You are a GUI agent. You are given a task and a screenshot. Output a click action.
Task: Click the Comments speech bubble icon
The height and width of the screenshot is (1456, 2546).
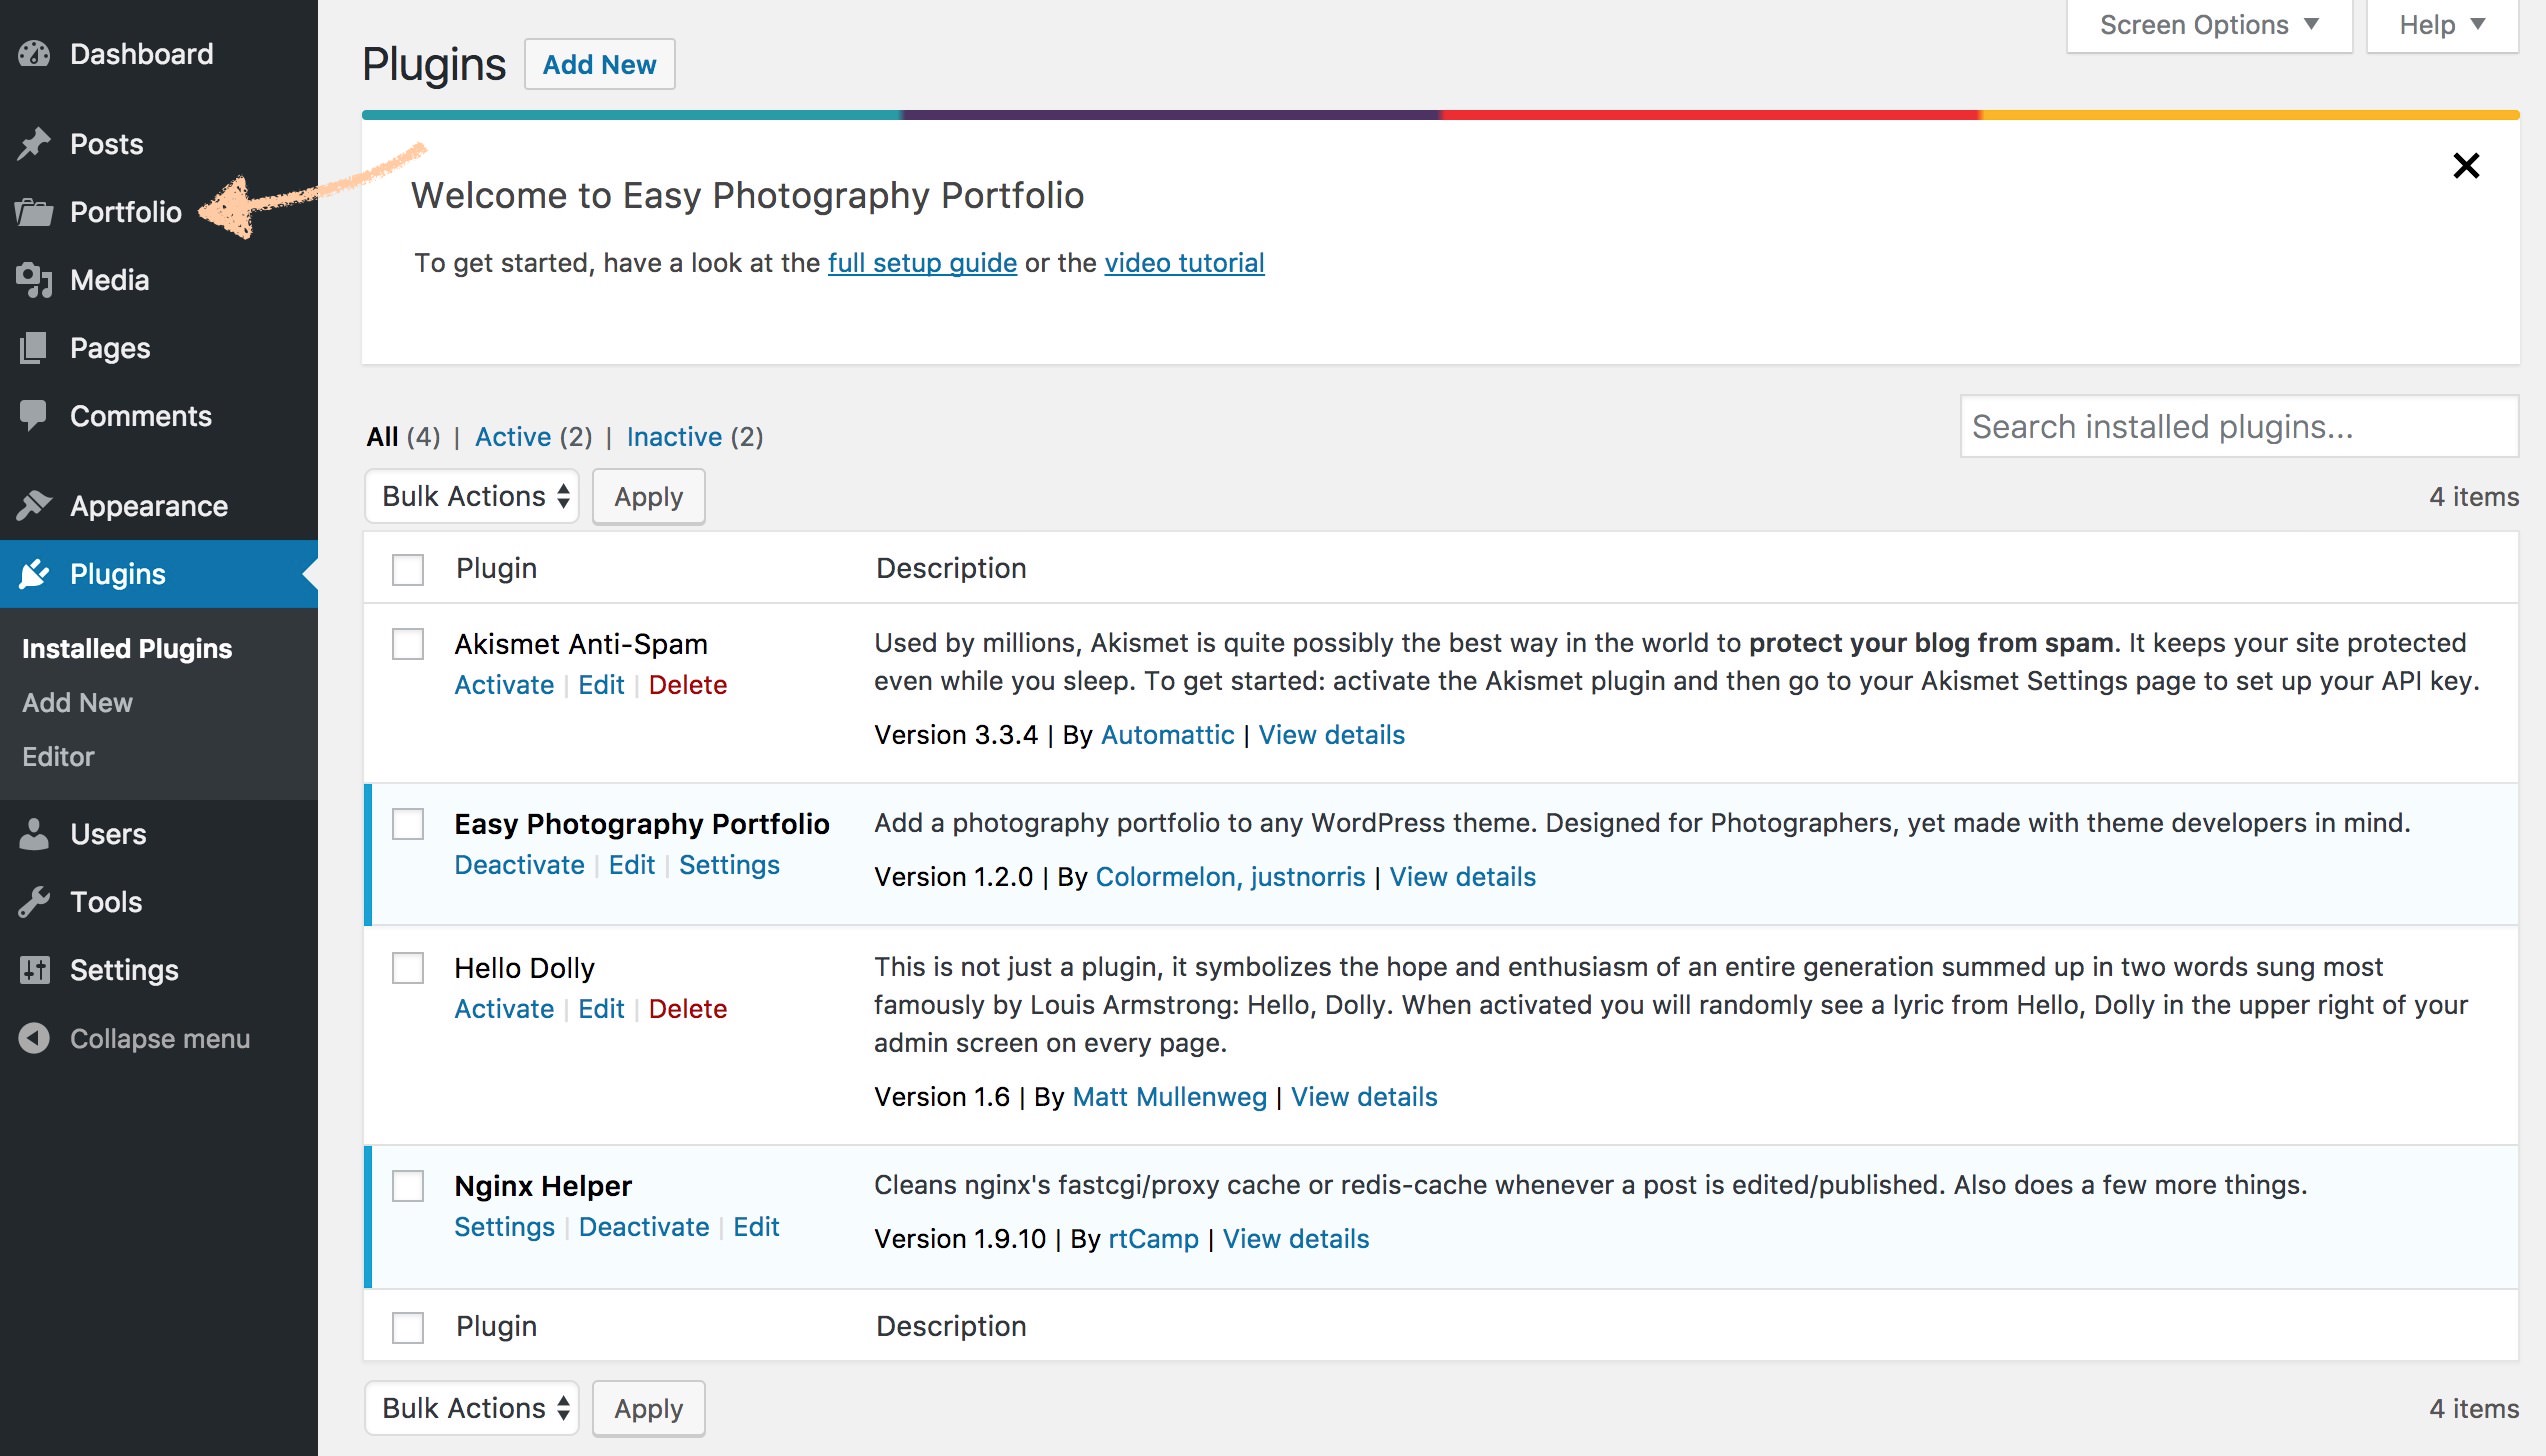click(34, 416)
